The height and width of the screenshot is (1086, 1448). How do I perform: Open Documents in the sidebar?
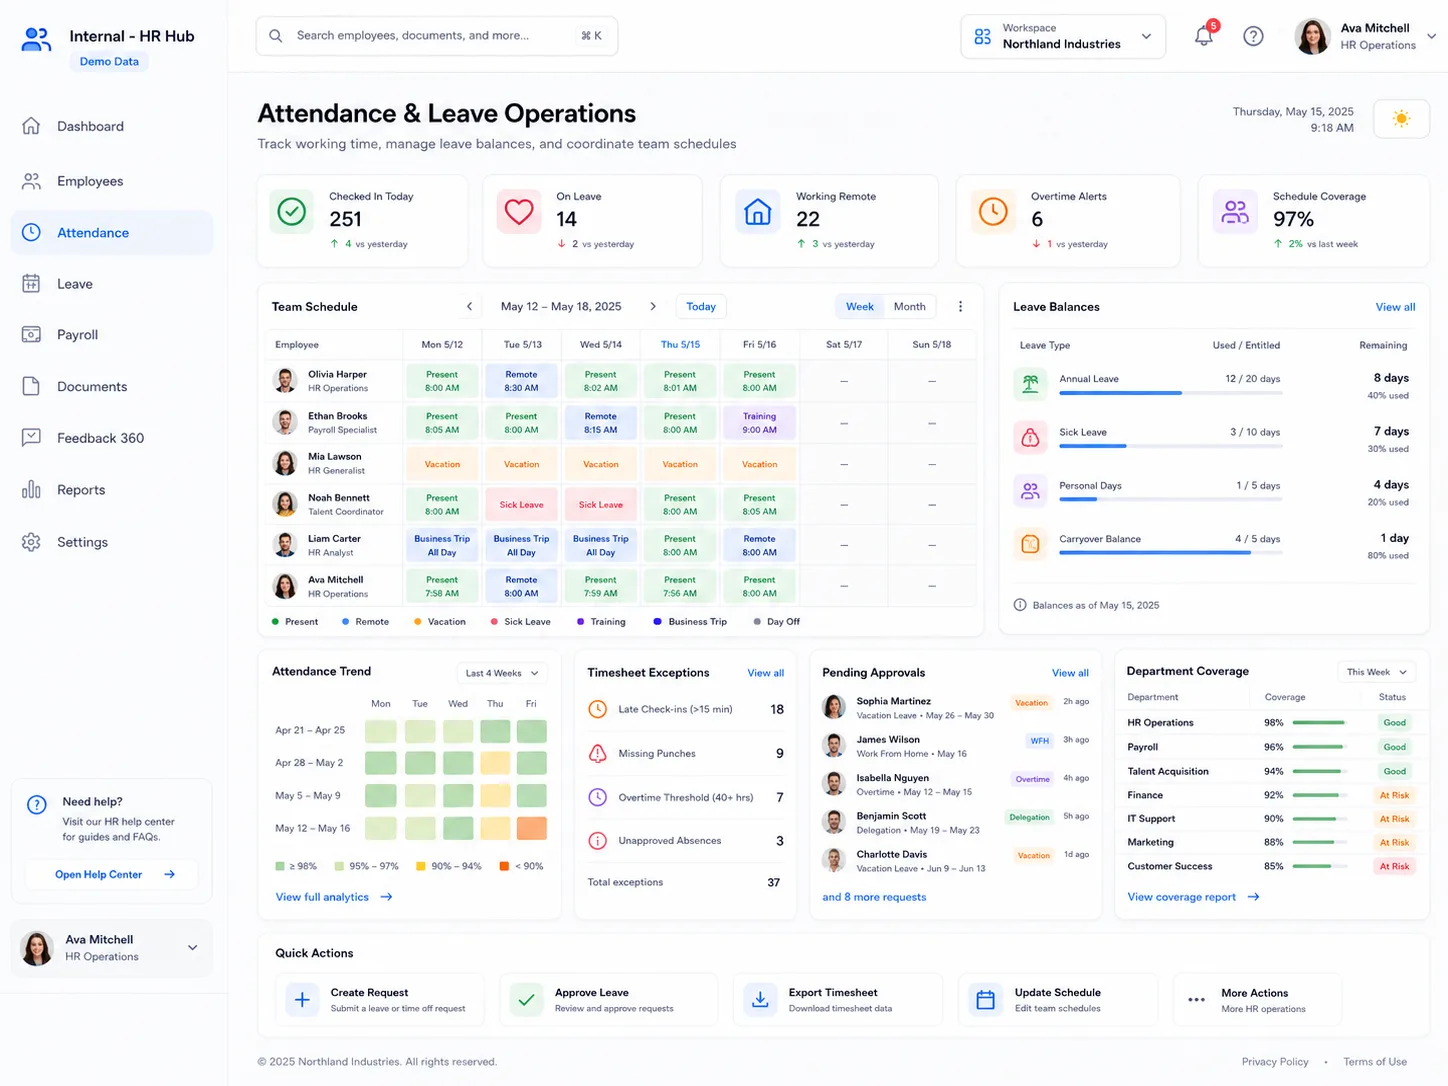point(112,387)
